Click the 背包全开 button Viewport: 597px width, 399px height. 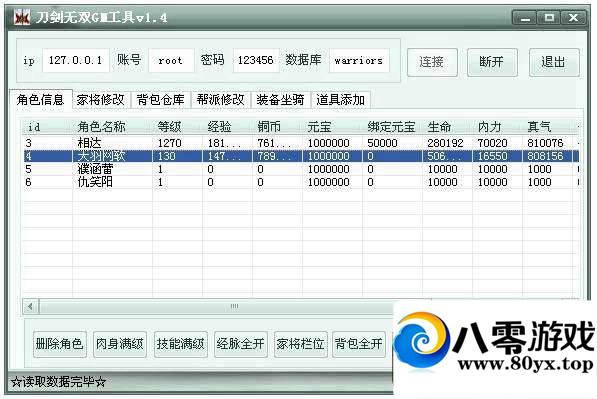pyautogui.click(x=359, y=344)
